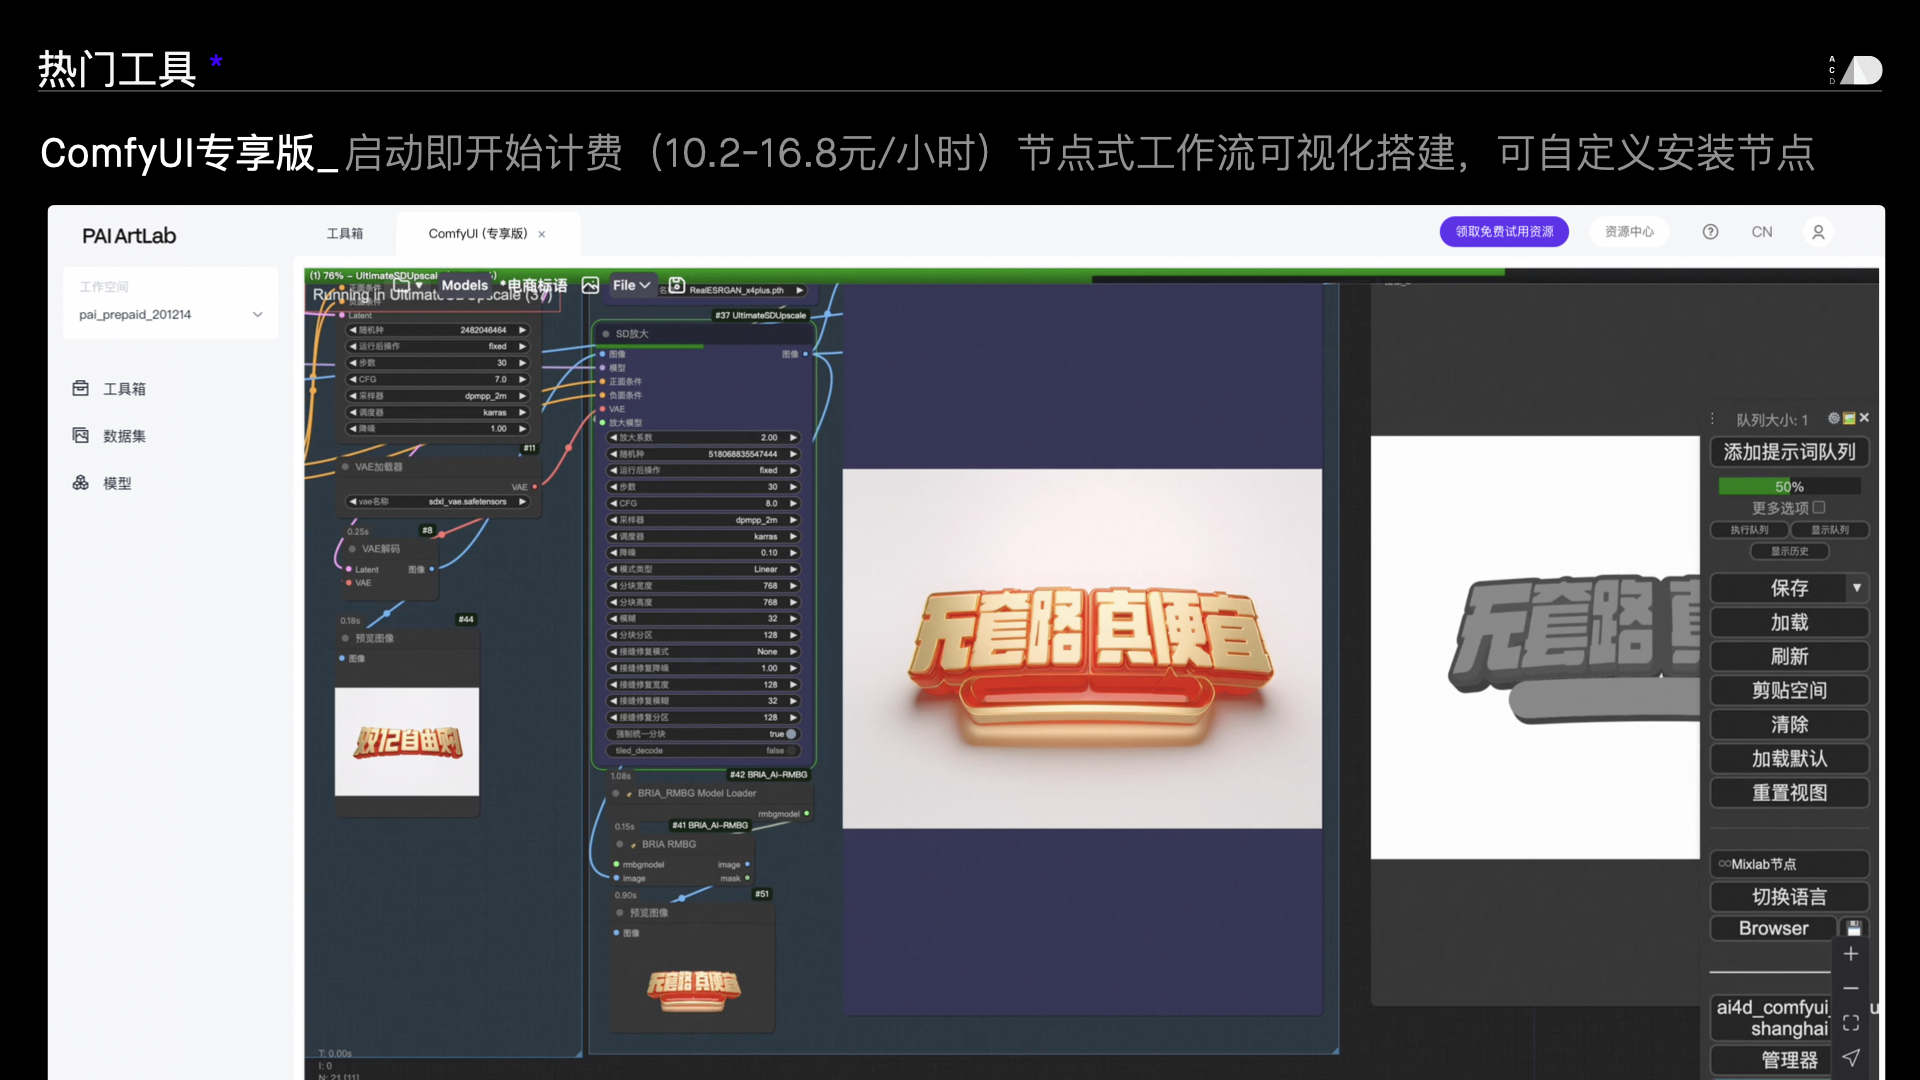This screenshot has height=1080, width=1920.
Task: Increase 放大系数 2.00 with right arrow
Action: [x=793, y=437]
